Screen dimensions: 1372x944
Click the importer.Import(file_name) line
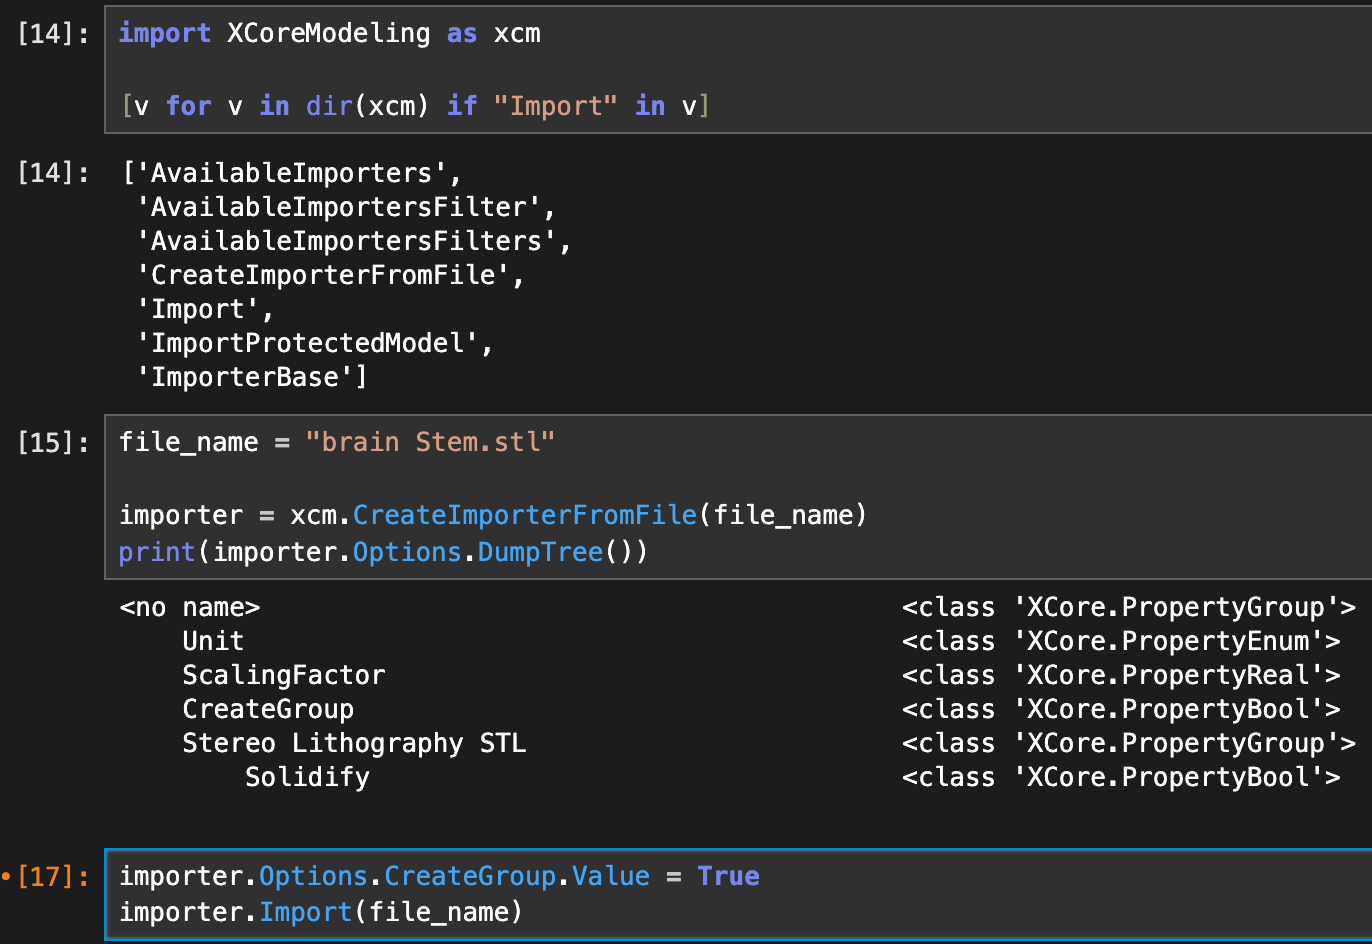tap(321, 912)
